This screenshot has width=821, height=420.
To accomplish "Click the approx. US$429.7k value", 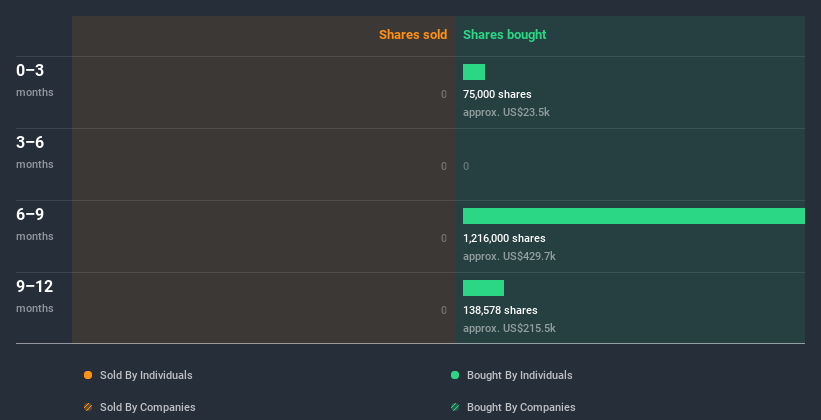I will coord(509,257).
